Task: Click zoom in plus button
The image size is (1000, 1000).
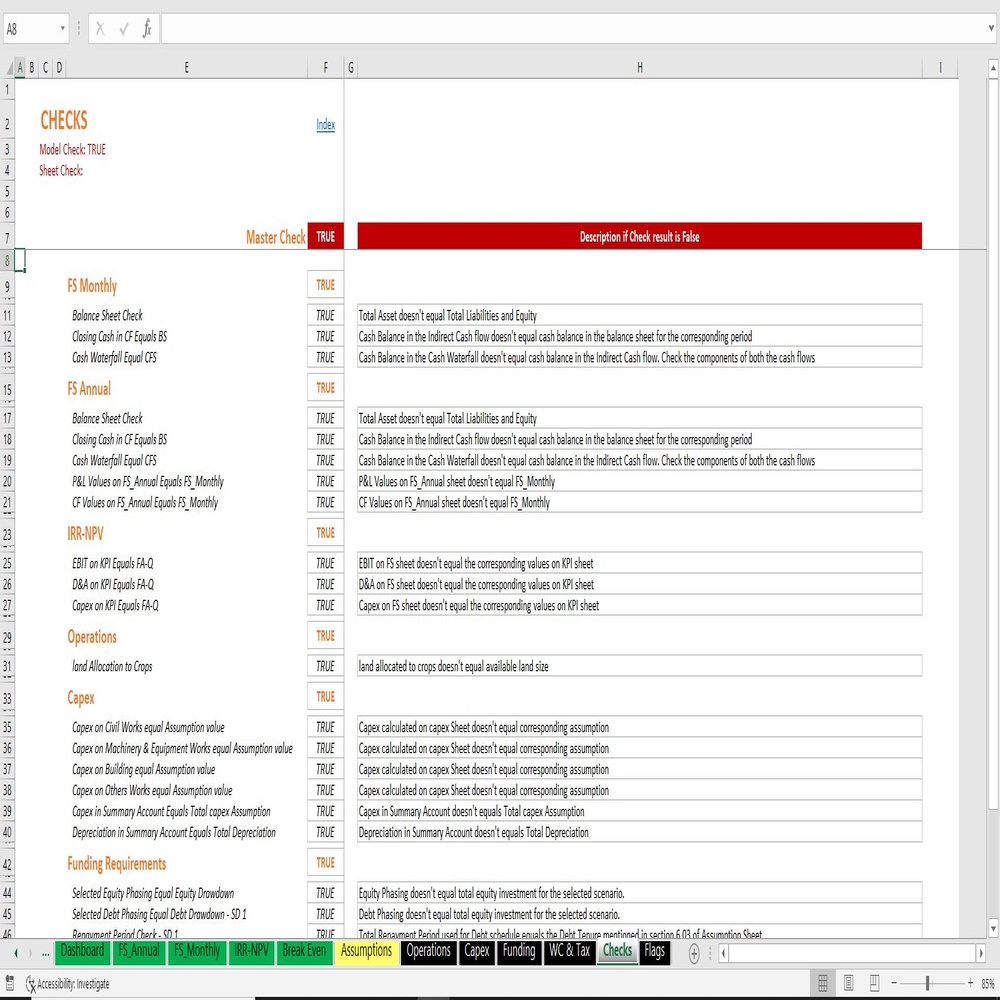Action: click(970, 983)
